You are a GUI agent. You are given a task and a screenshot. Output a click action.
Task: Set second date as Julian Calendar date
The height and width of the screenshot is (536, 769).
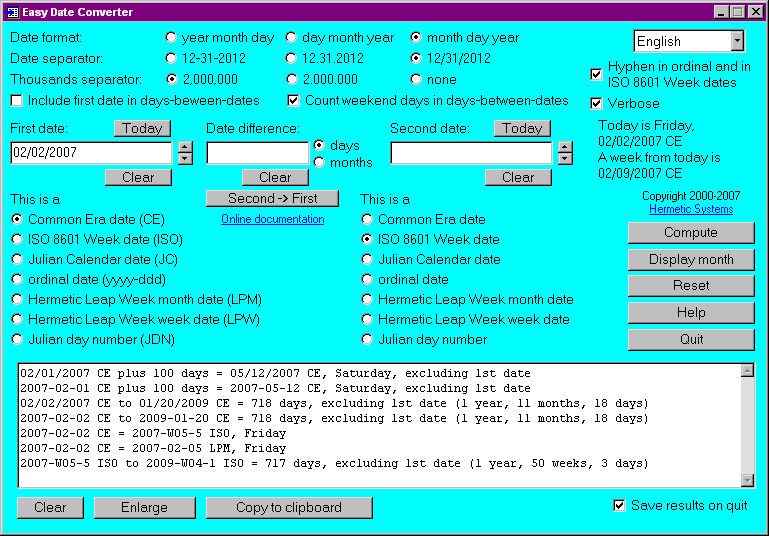(367, 259)
